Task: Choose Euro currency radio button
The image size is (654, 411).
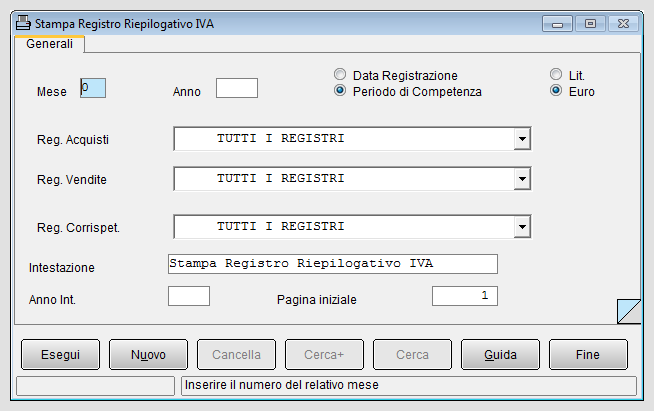Action: point(556,91)
